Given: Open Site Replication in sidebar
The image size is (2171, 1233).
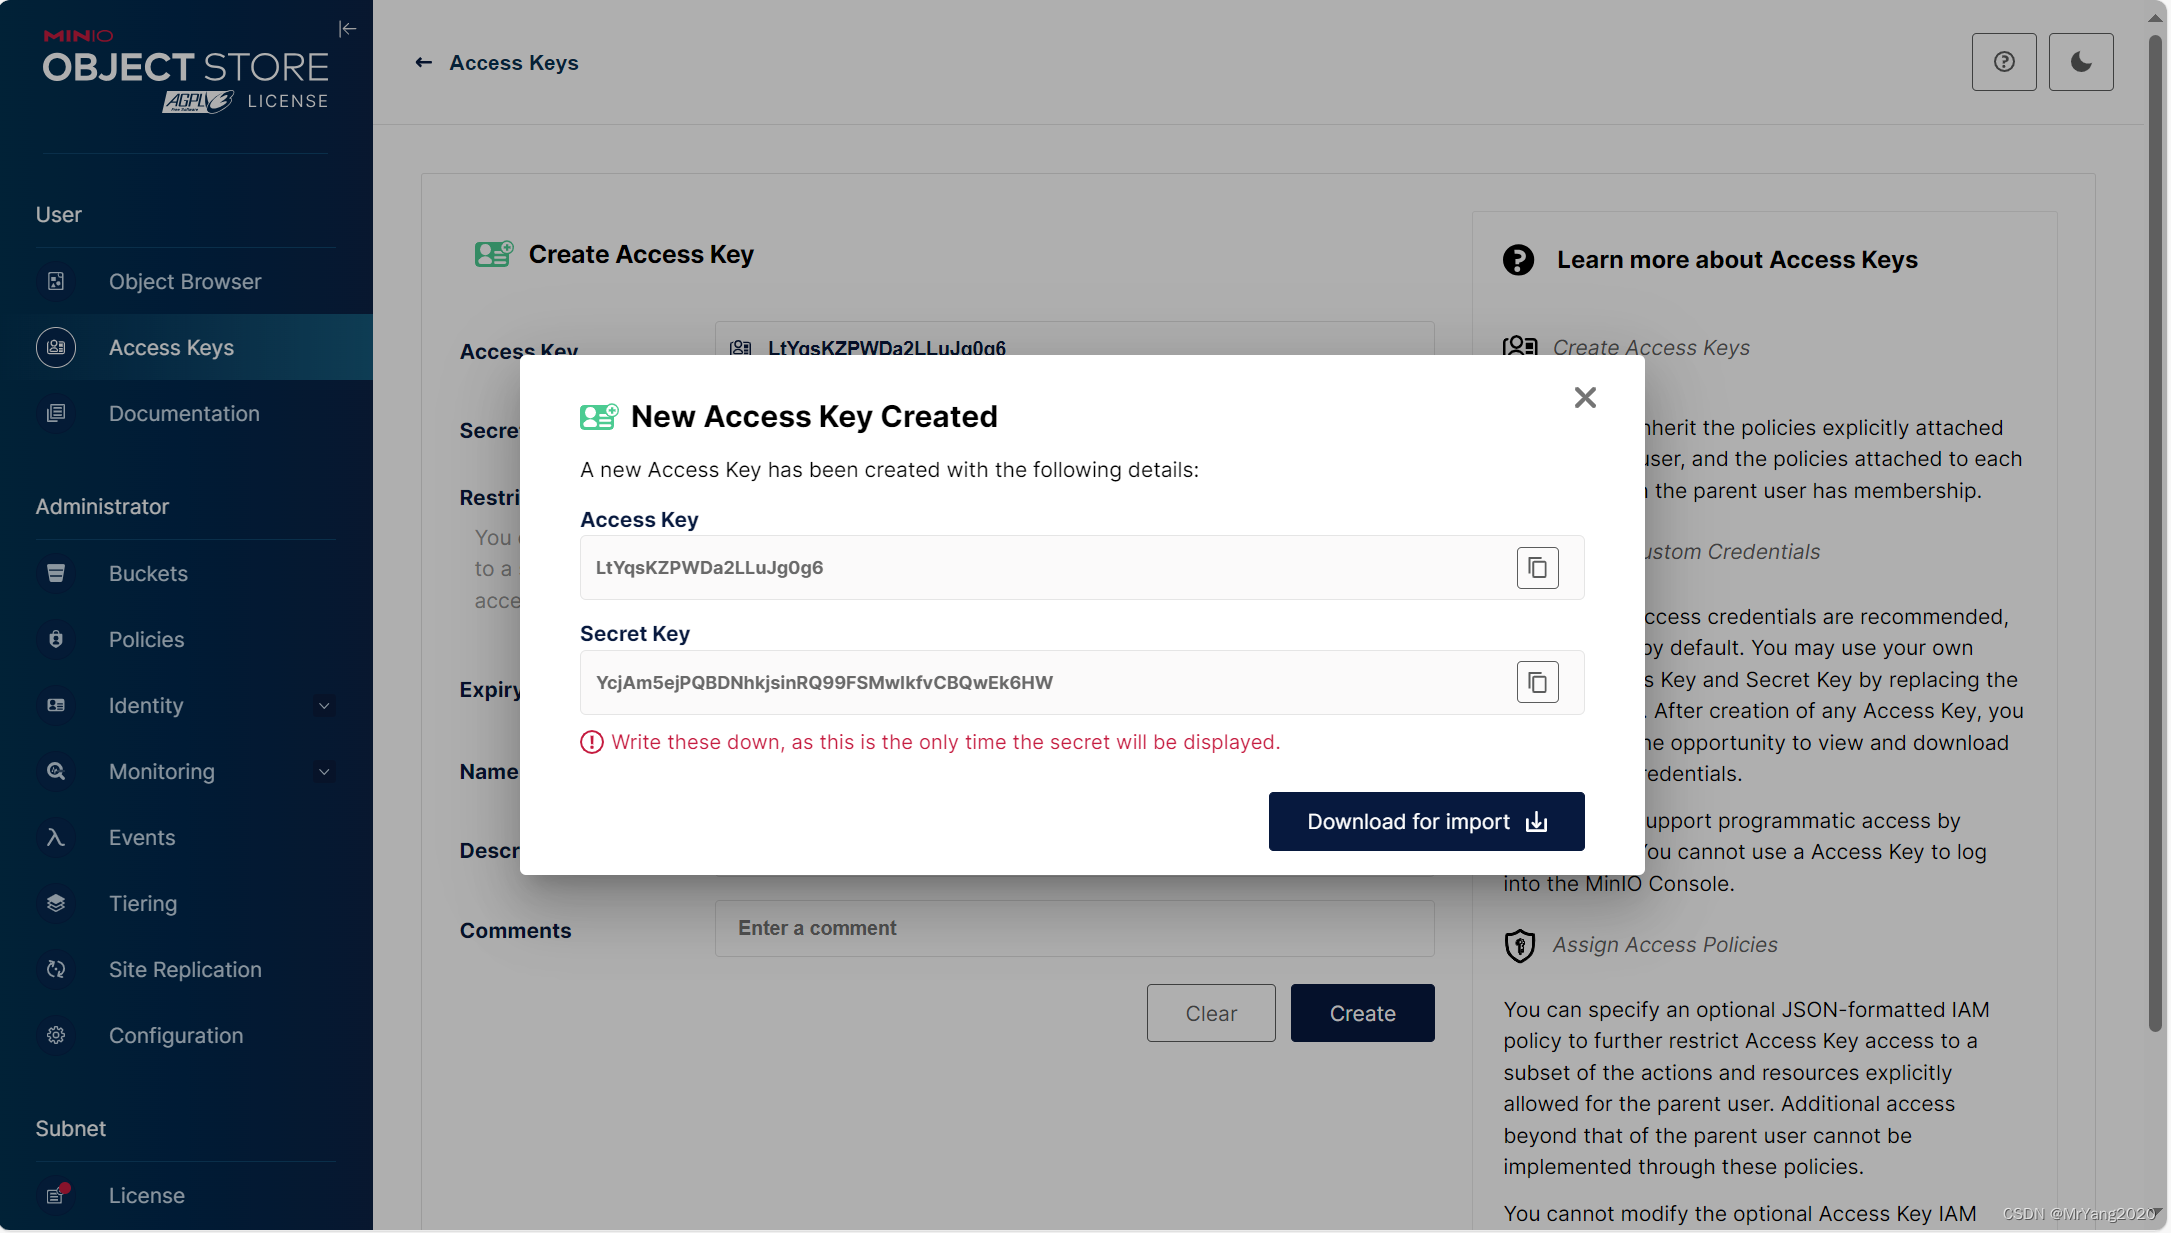Looking at the screenshot, I should pos(185,970).
